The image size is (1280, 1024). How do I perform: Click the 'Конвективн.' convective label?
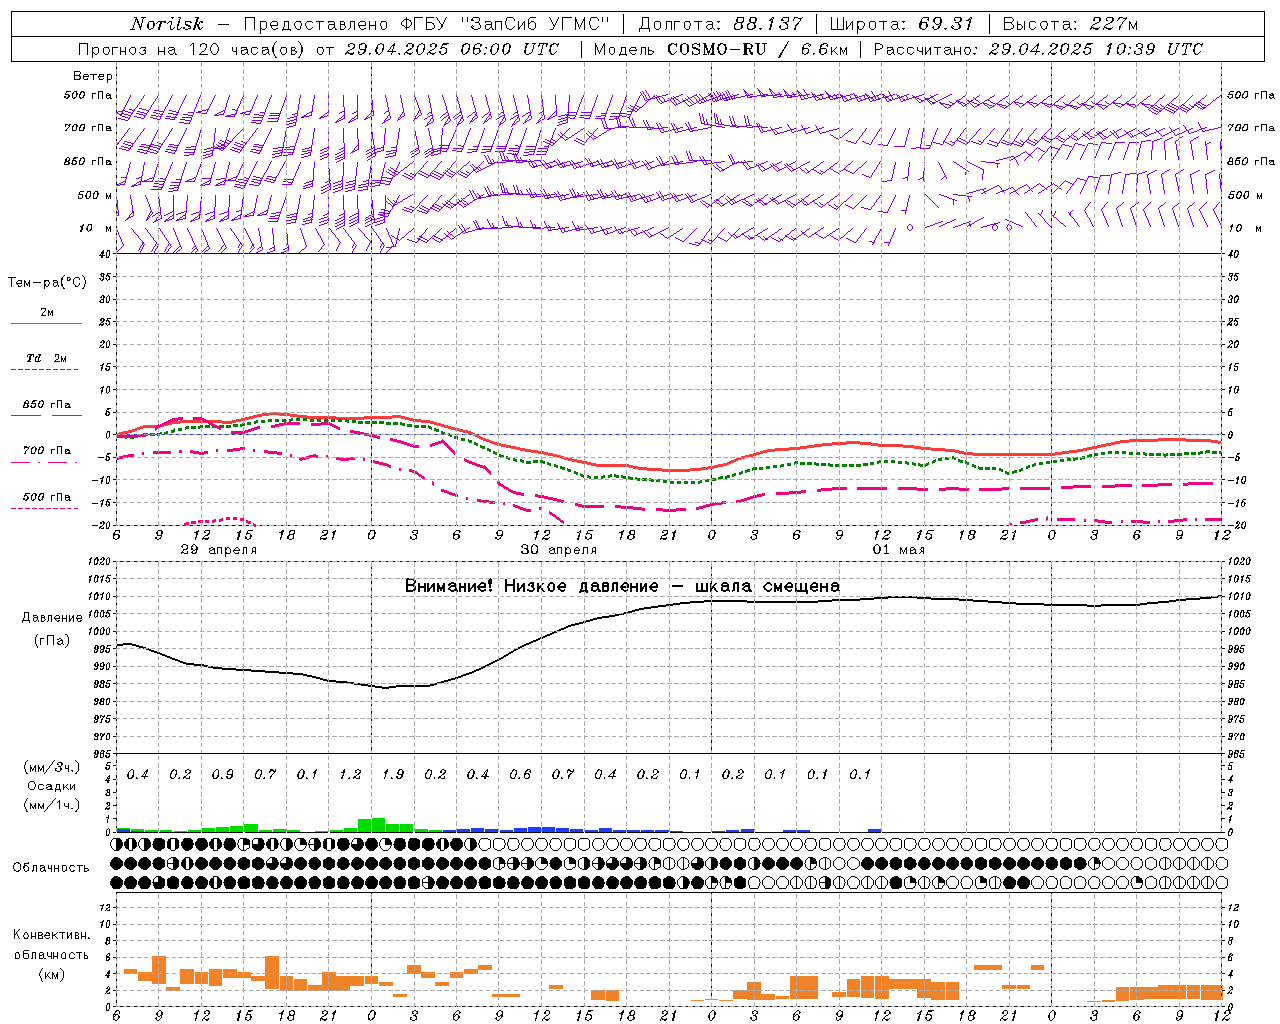coord(51,935)
